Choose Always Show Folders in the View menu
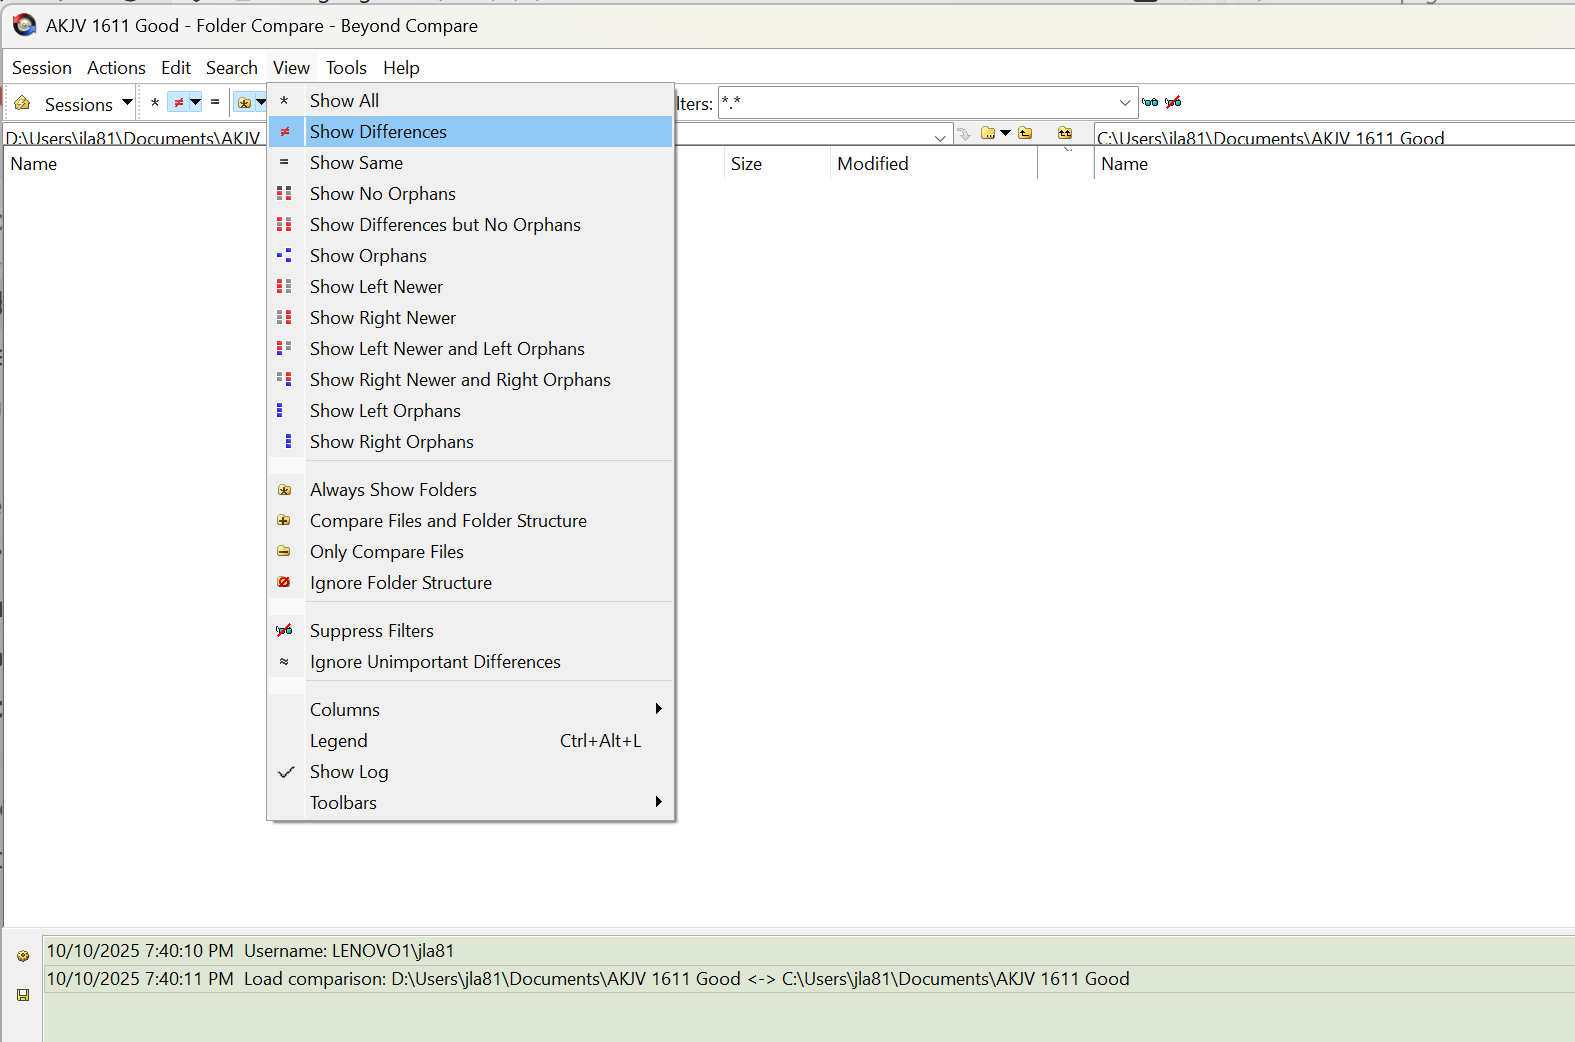 pos(470,490)
